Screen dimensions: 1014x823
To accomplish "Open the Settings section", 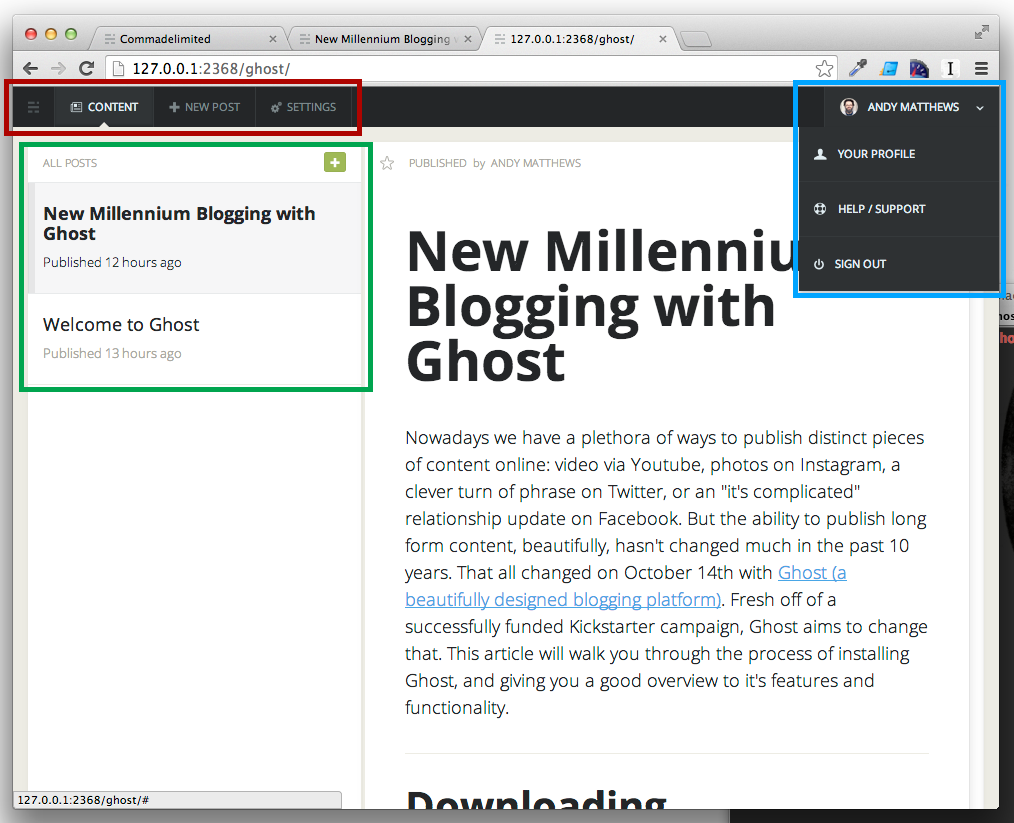I will point(303,107).
